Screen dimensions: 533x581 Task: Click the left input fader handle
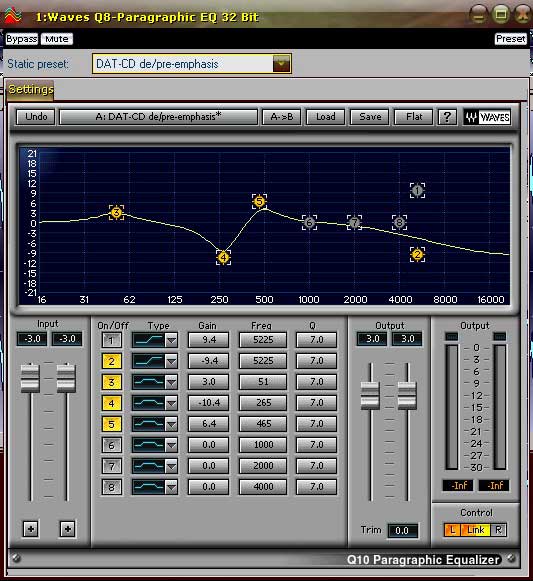point(30,378)
